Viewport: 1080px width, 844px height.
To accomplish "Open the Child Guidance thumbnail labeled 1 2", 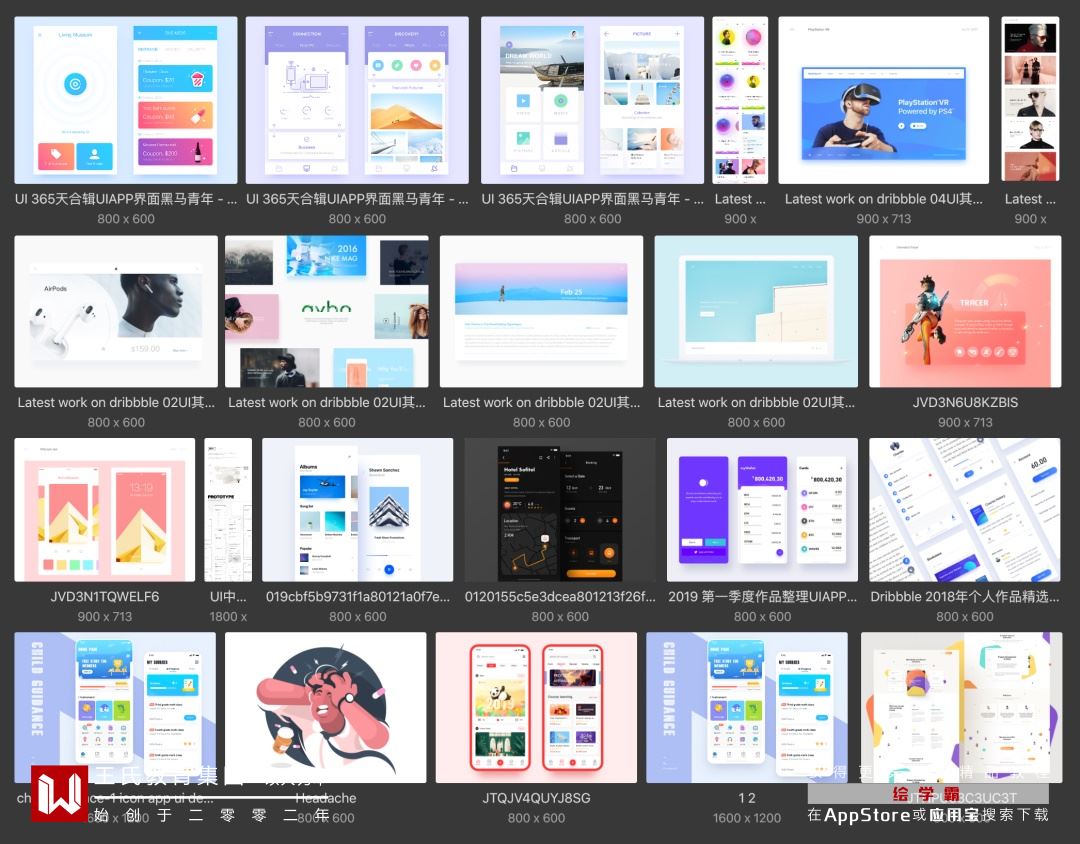I will 747,708.
